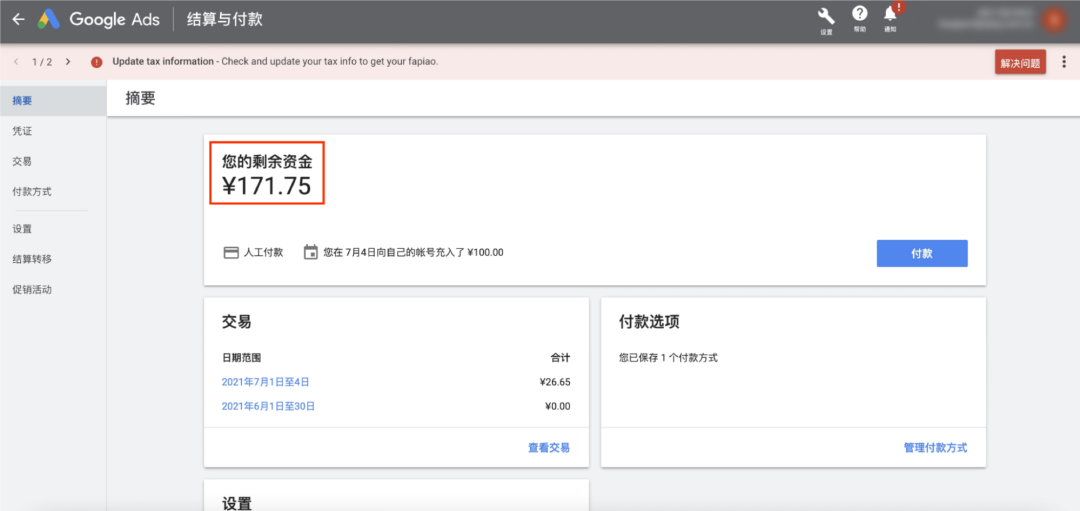This screenshot has width=1080, height=511.
Task: Open the three-dot more options menu
Action: tap(1065, 62)
